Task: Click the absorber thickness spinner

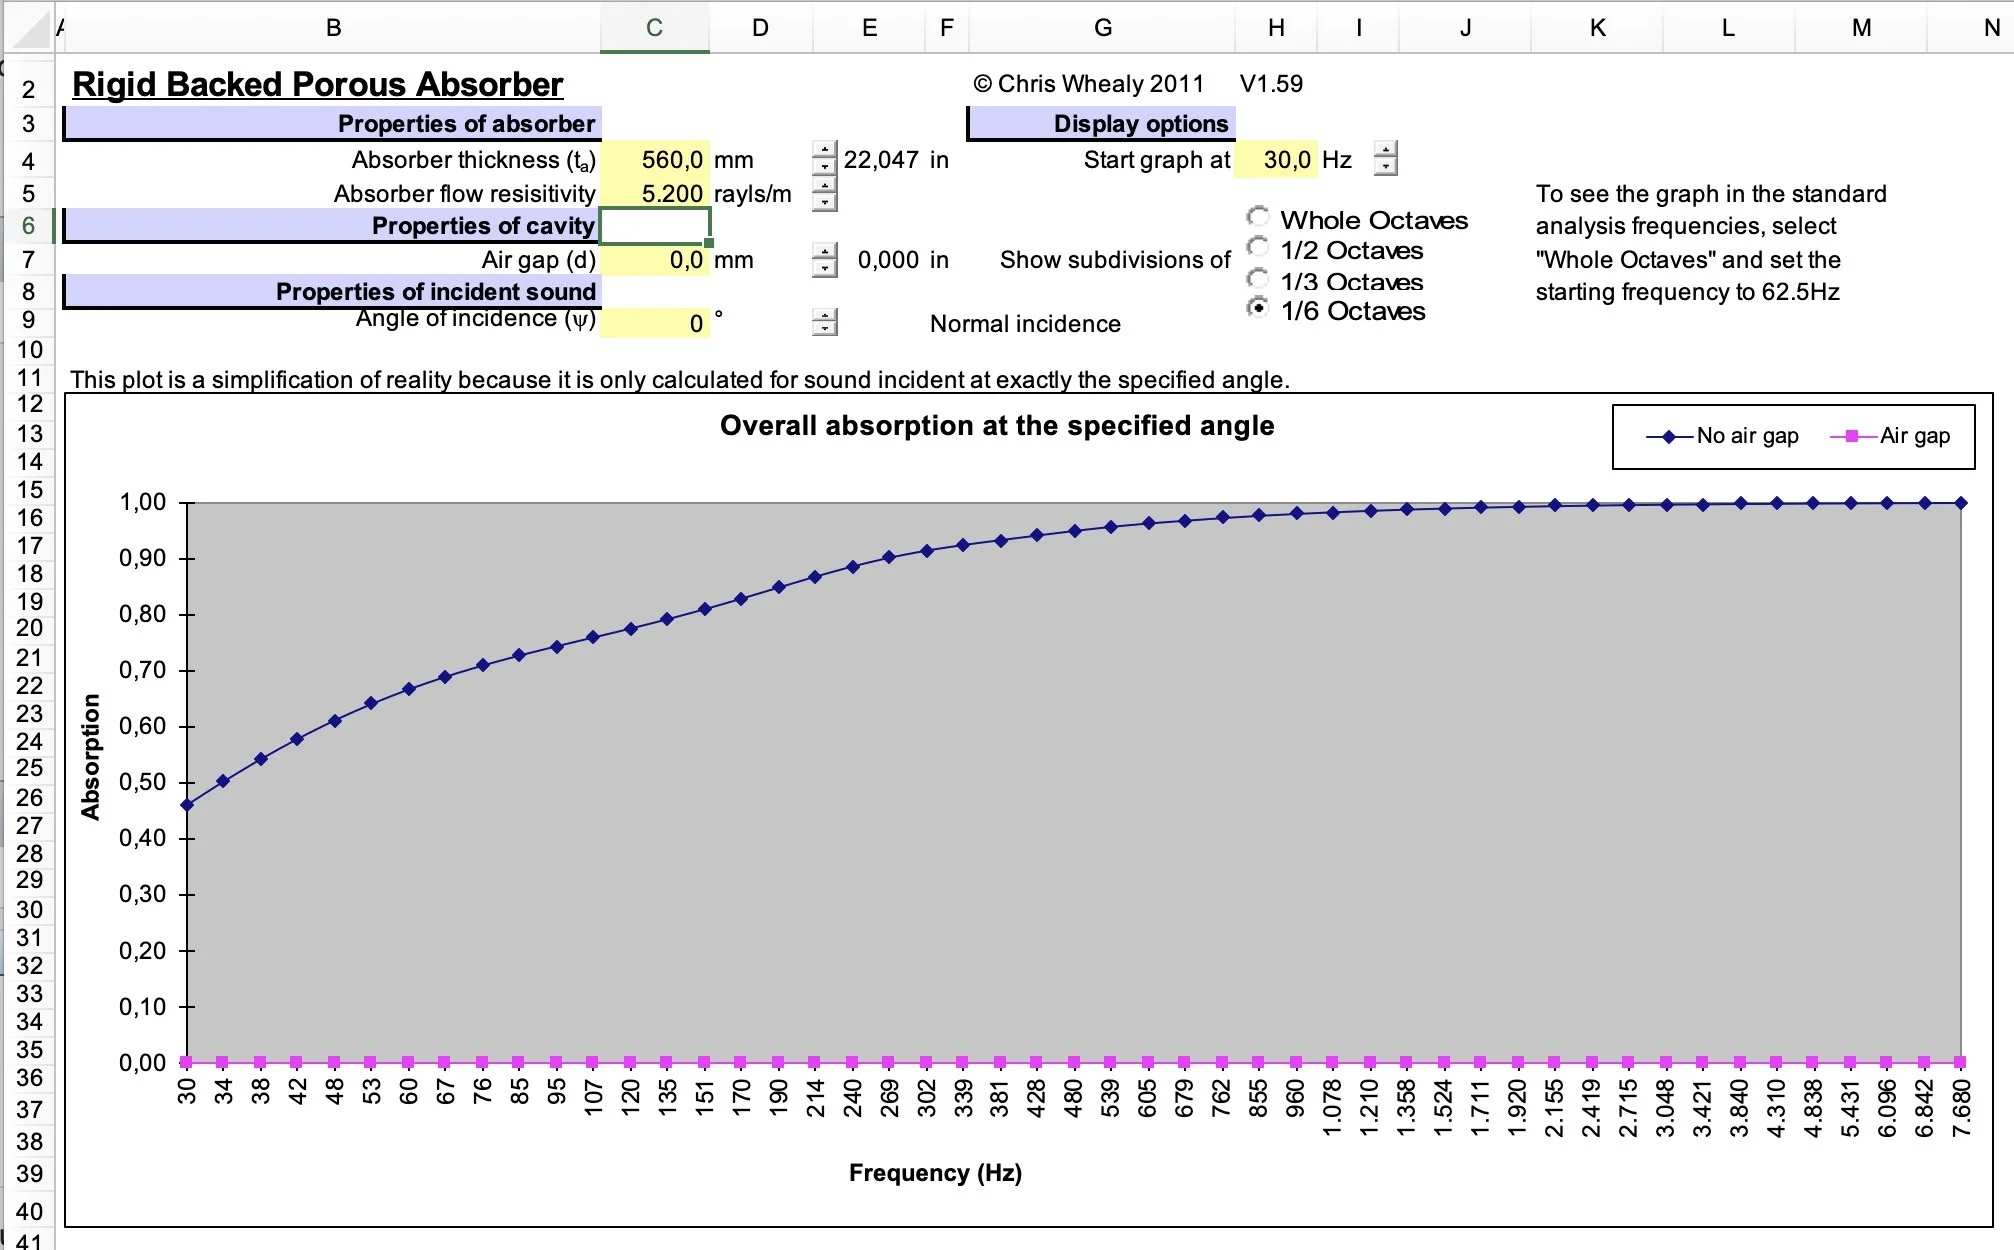Action: pyautogui.click(x=824, y=158)
